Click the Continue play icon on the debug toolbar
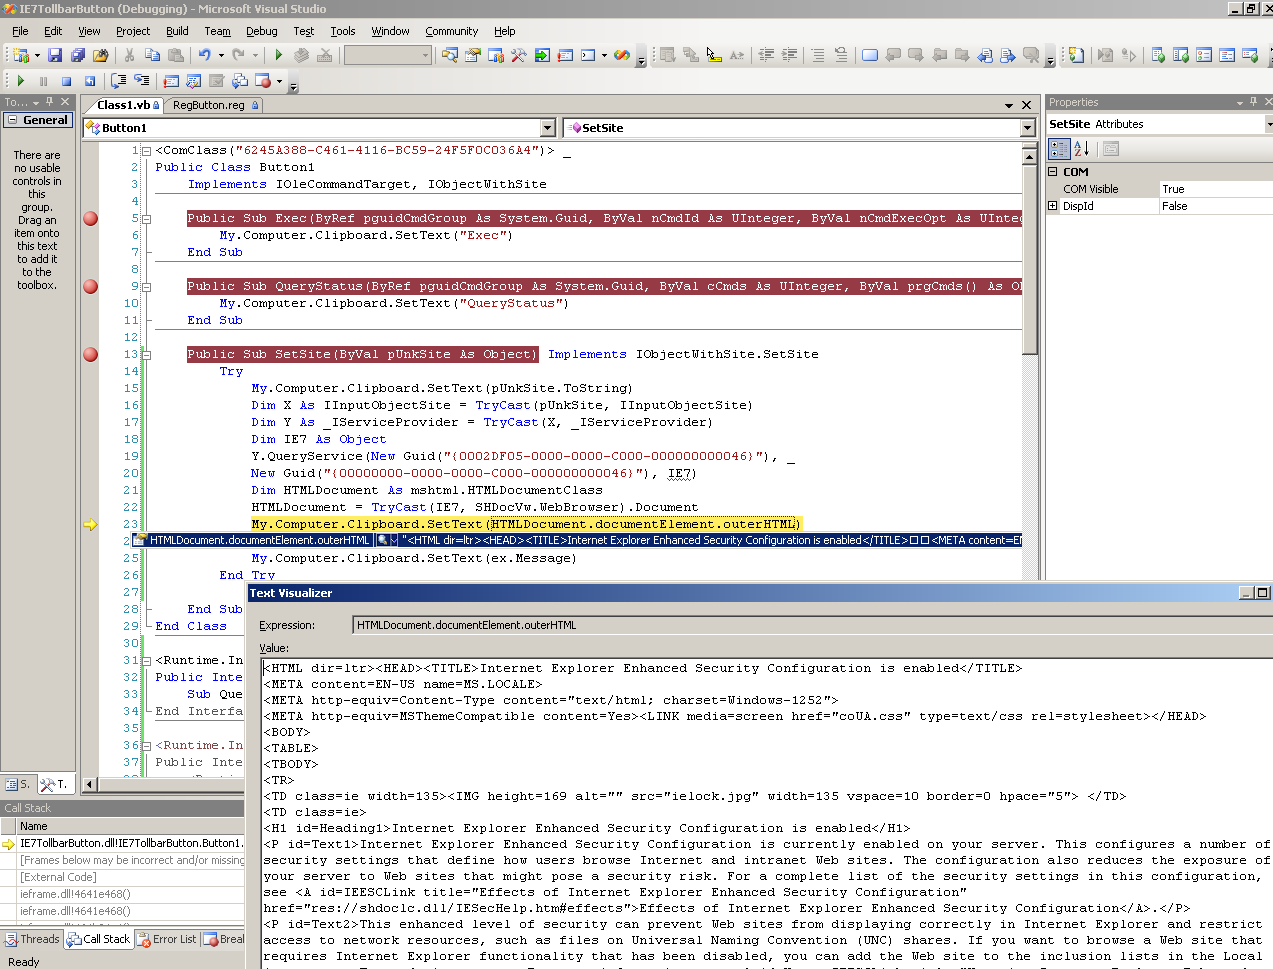Screen dimensions: 1273x969 21,81
